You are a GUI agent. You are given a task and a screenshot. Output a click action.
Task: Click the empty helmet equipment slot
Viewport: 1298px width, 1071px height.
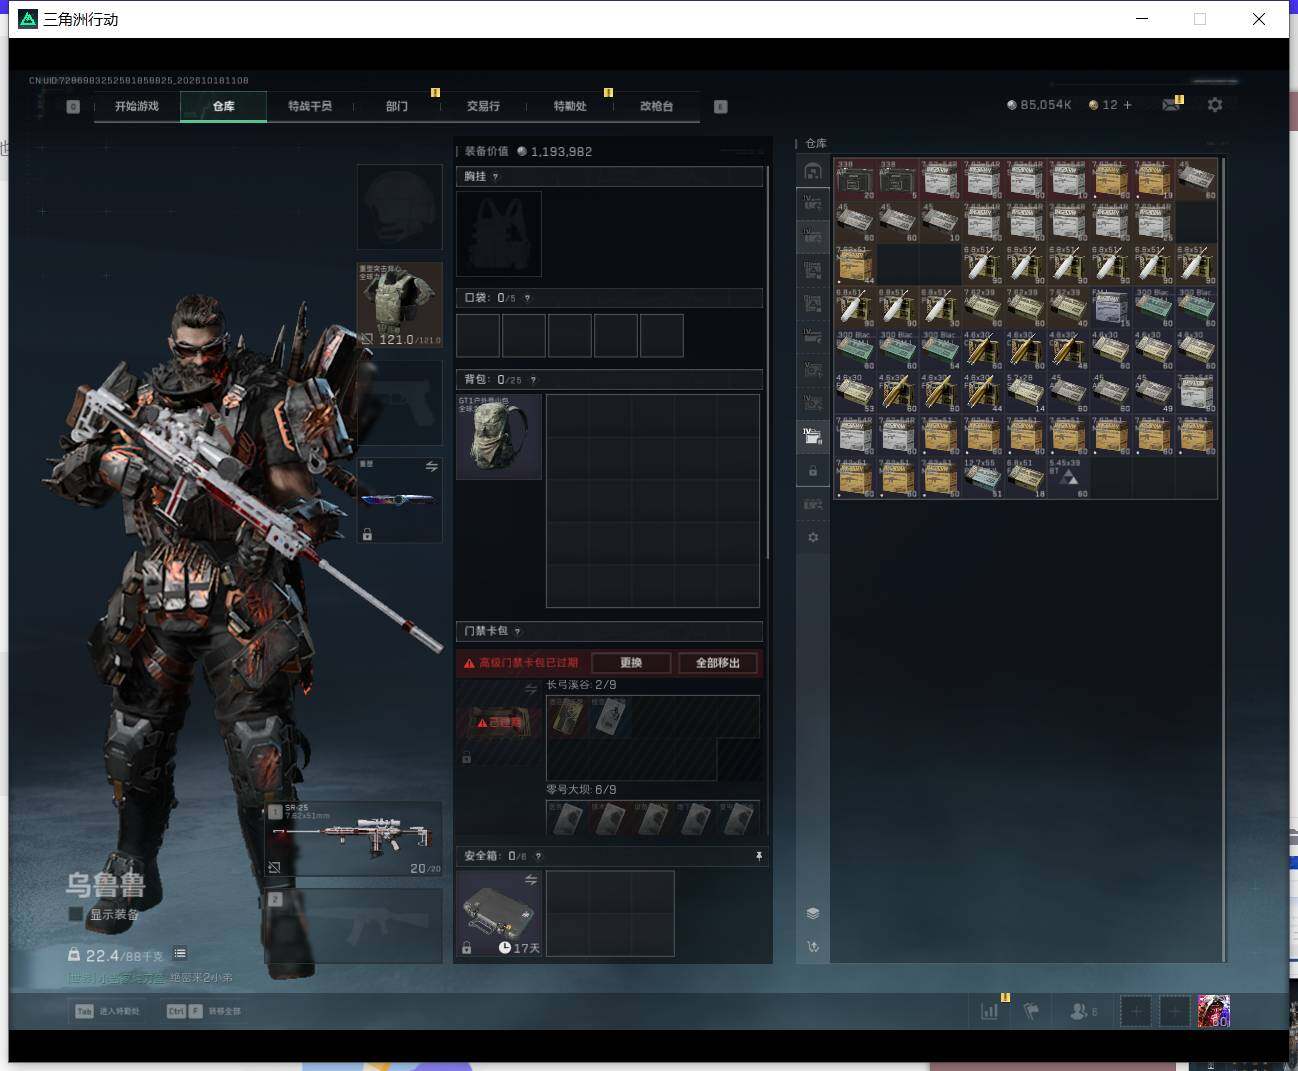[400, 207]
